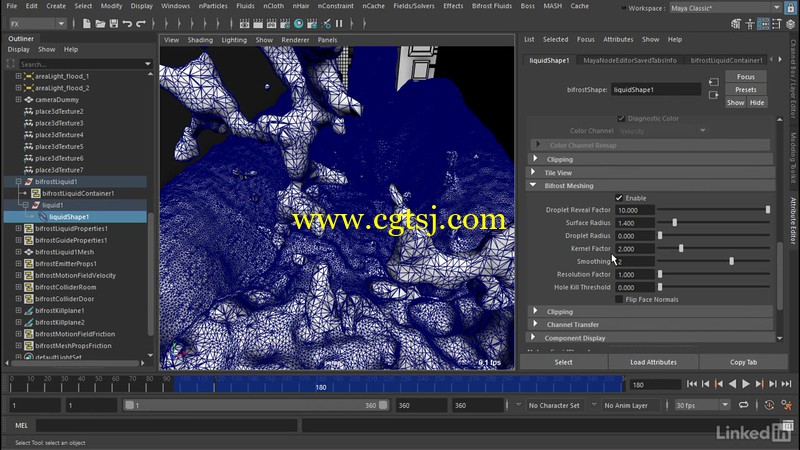Select bifrostLiquid1Mesh in the Outliner
800x450 pixels.
tap(64, 252)
